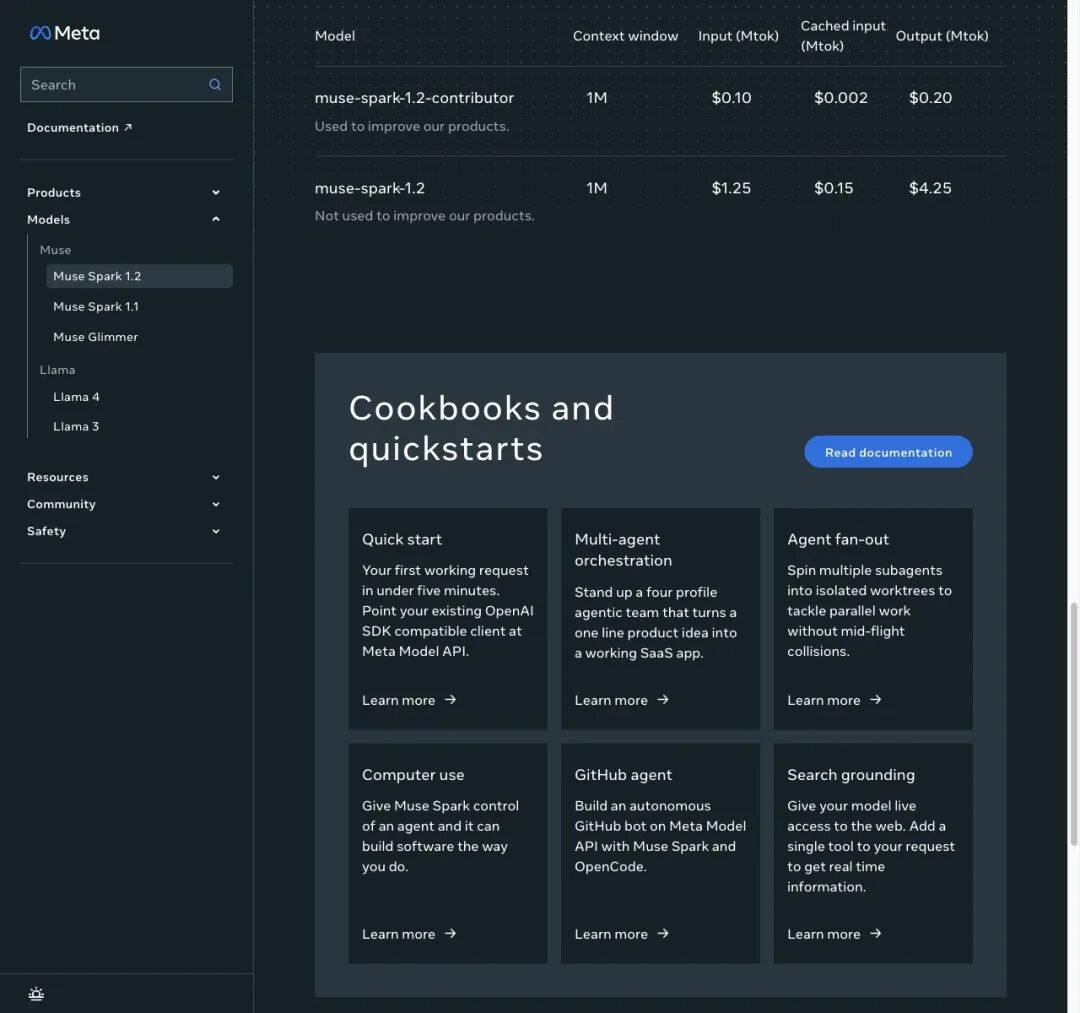Click the Multi-agent orchestration card title
Screen dimensions: 1080x1013
pyautogui.click(x=623, y=550)
